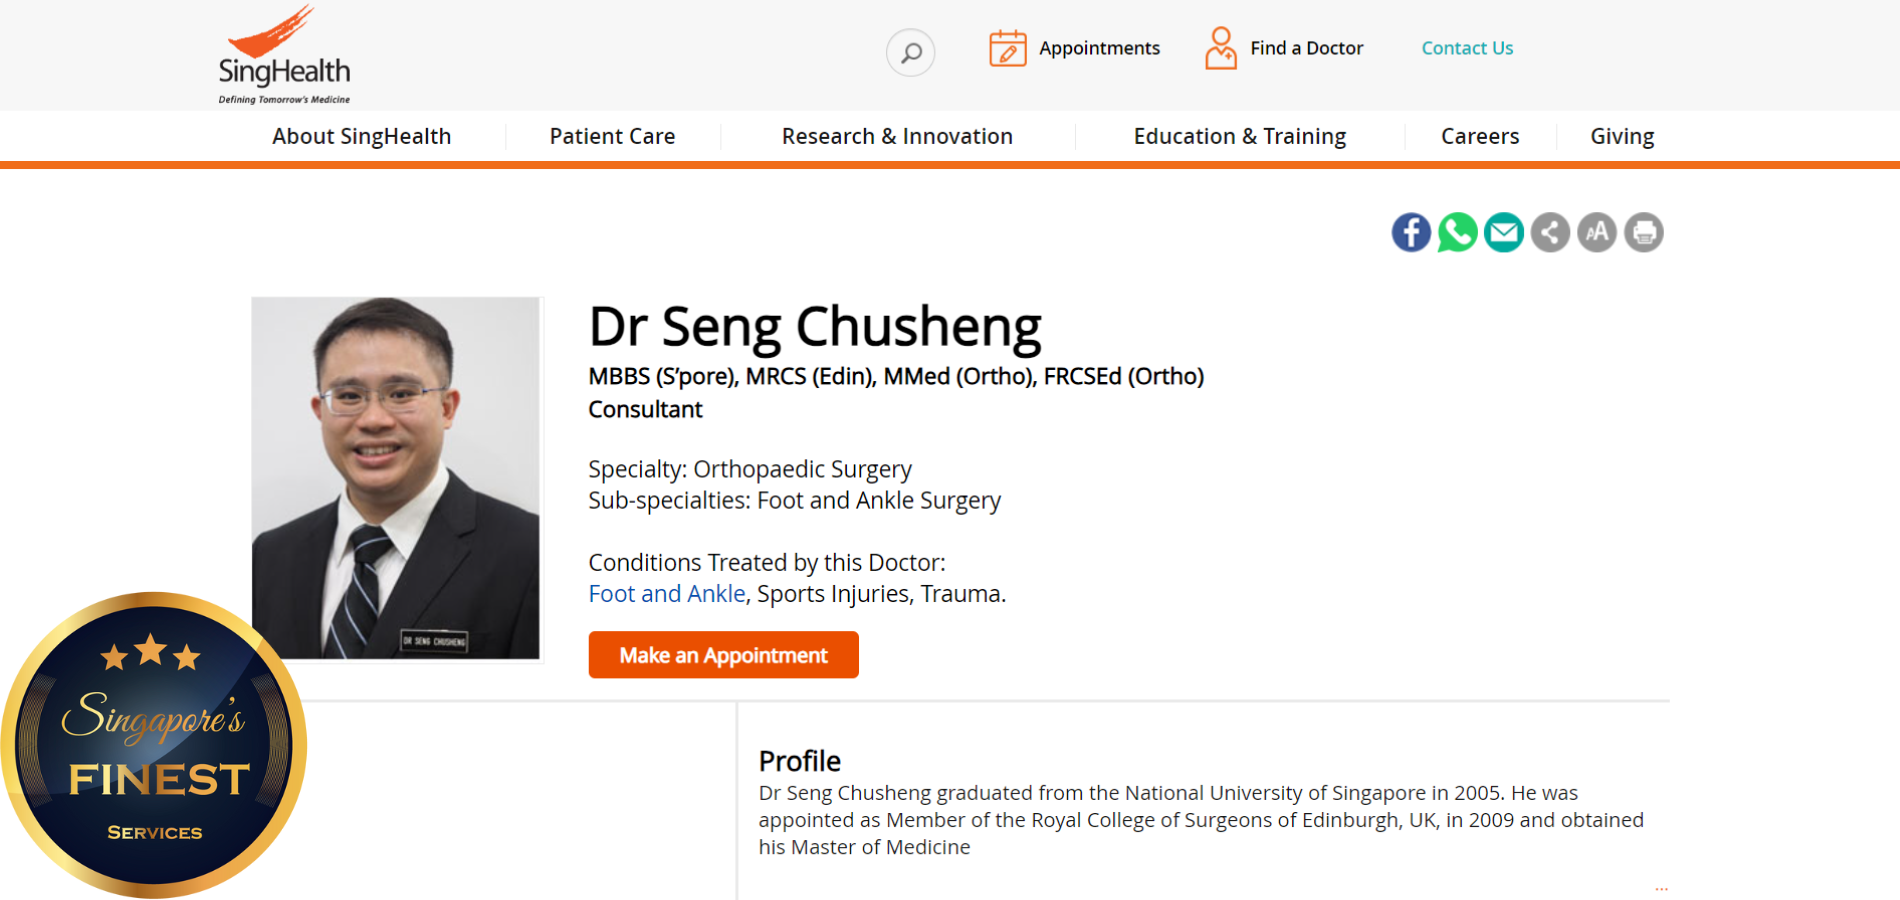Viewport: 1900px width, 900px height.
Task: Click the search magnifier icon
Action: [910, 52]
